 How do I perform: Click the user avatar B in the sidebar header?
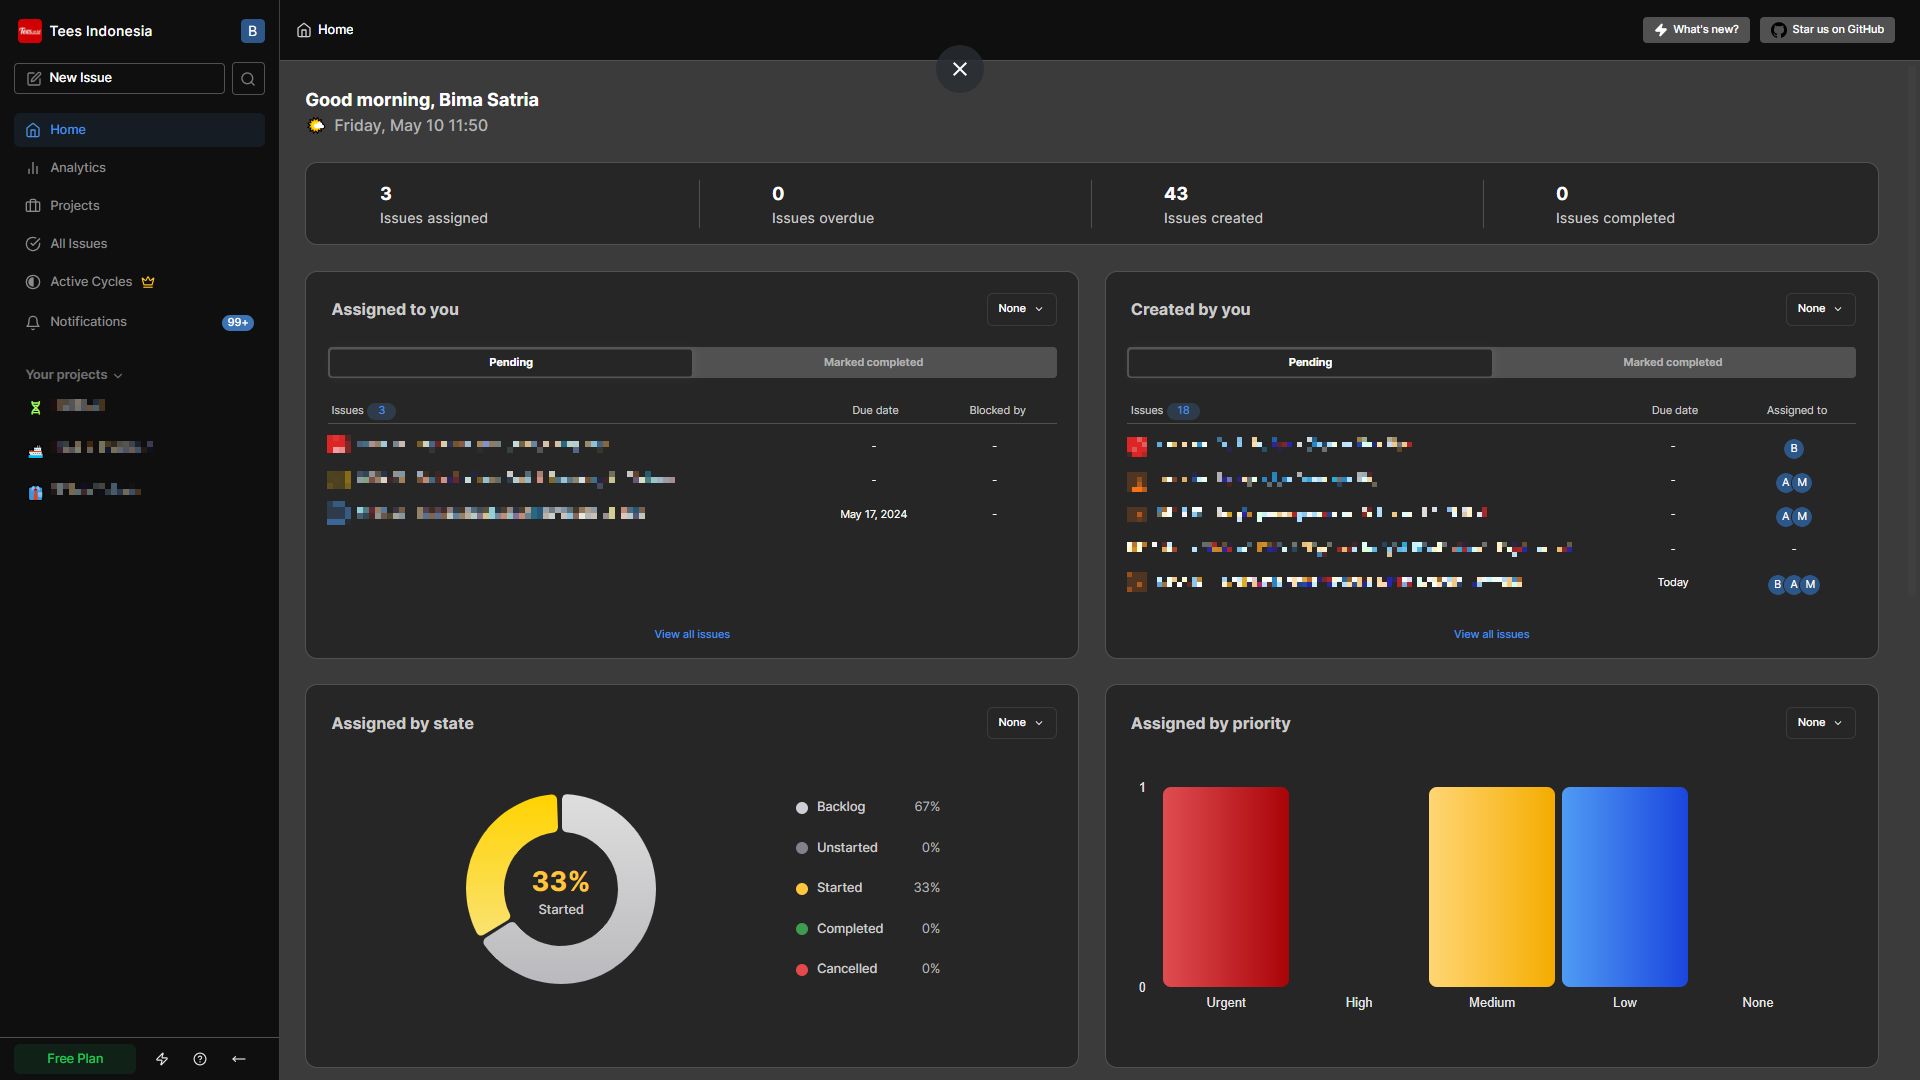[252, 31]
